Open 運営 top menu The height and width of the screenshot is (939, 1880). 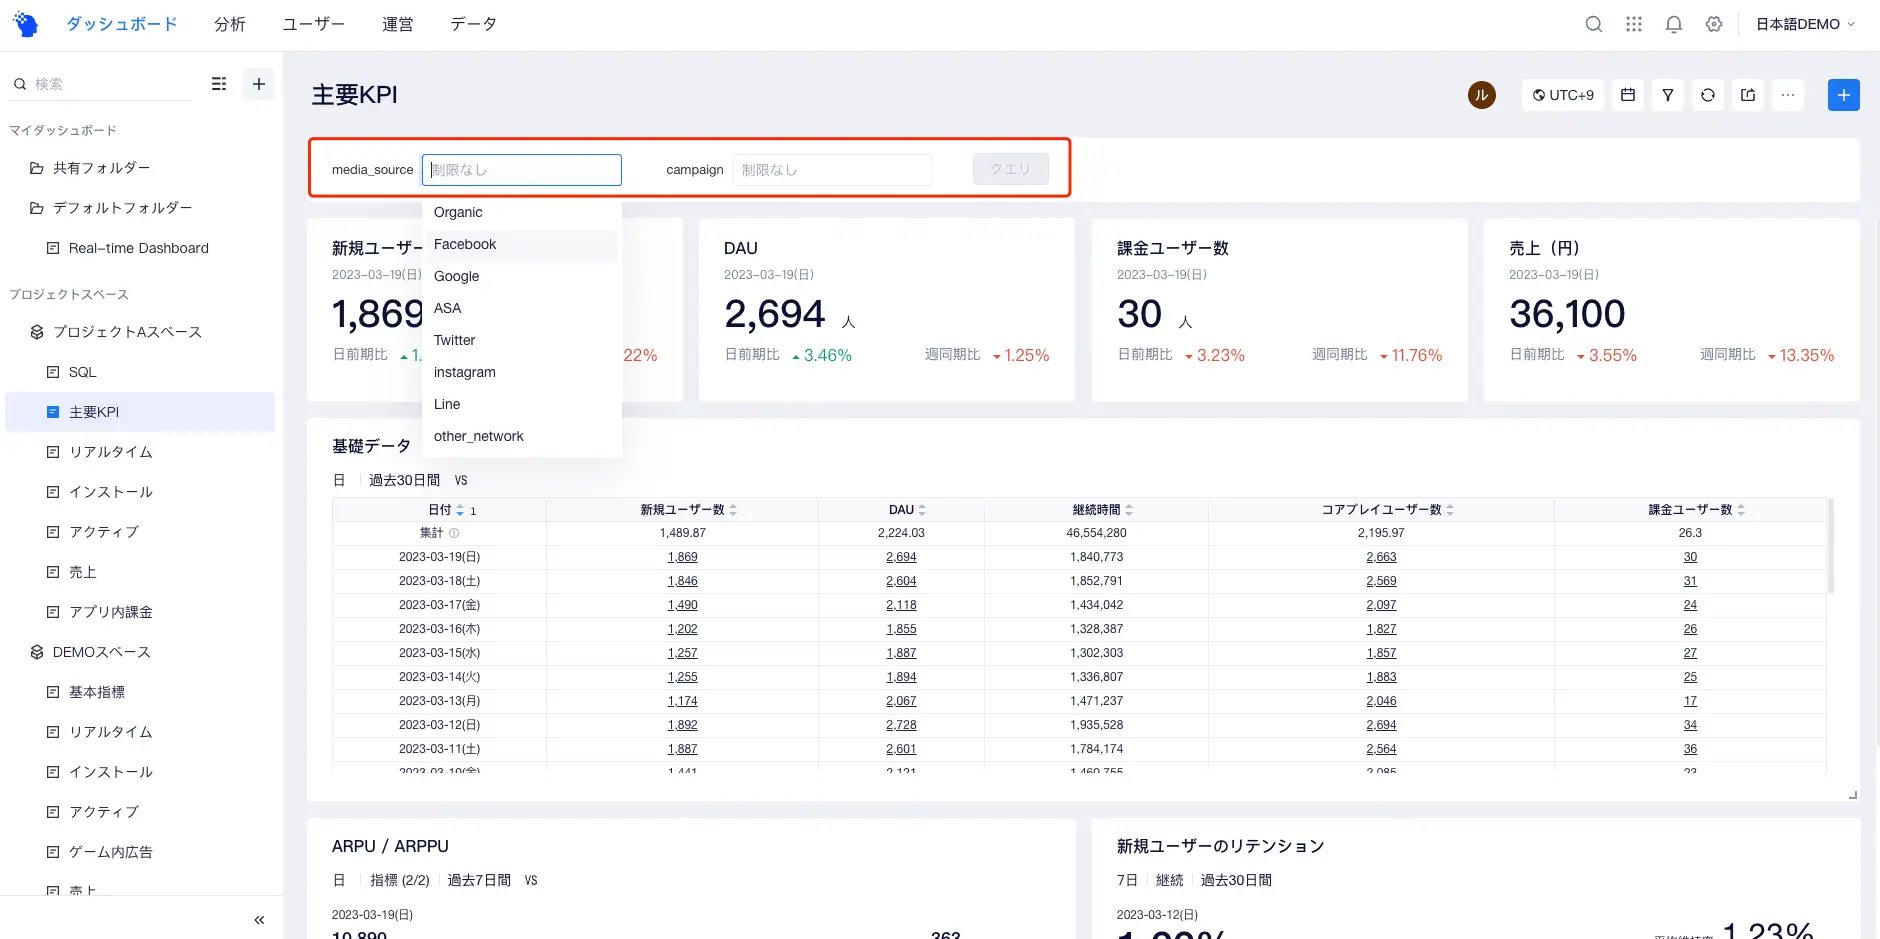(398, 24)
